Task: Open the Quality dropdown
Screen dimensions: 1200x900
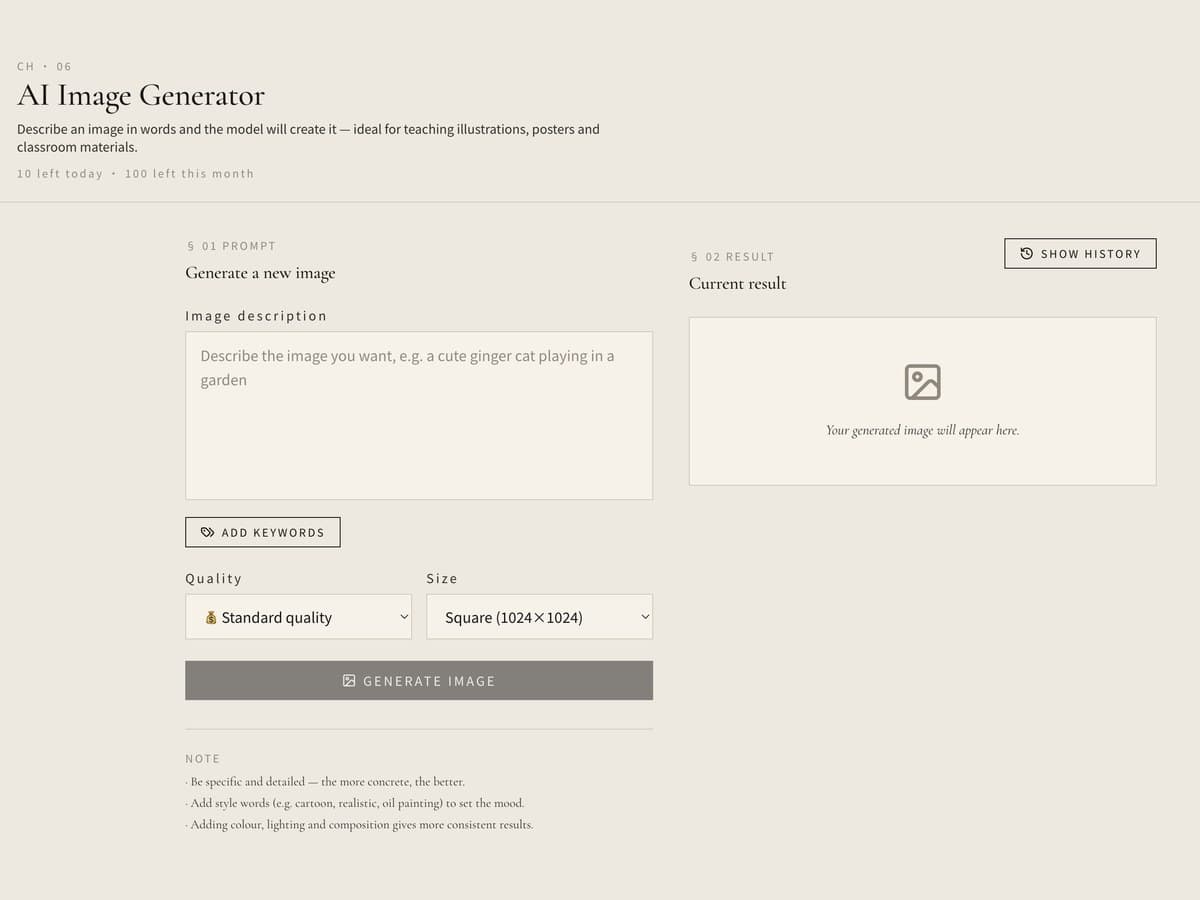Action: coord(299,617)
